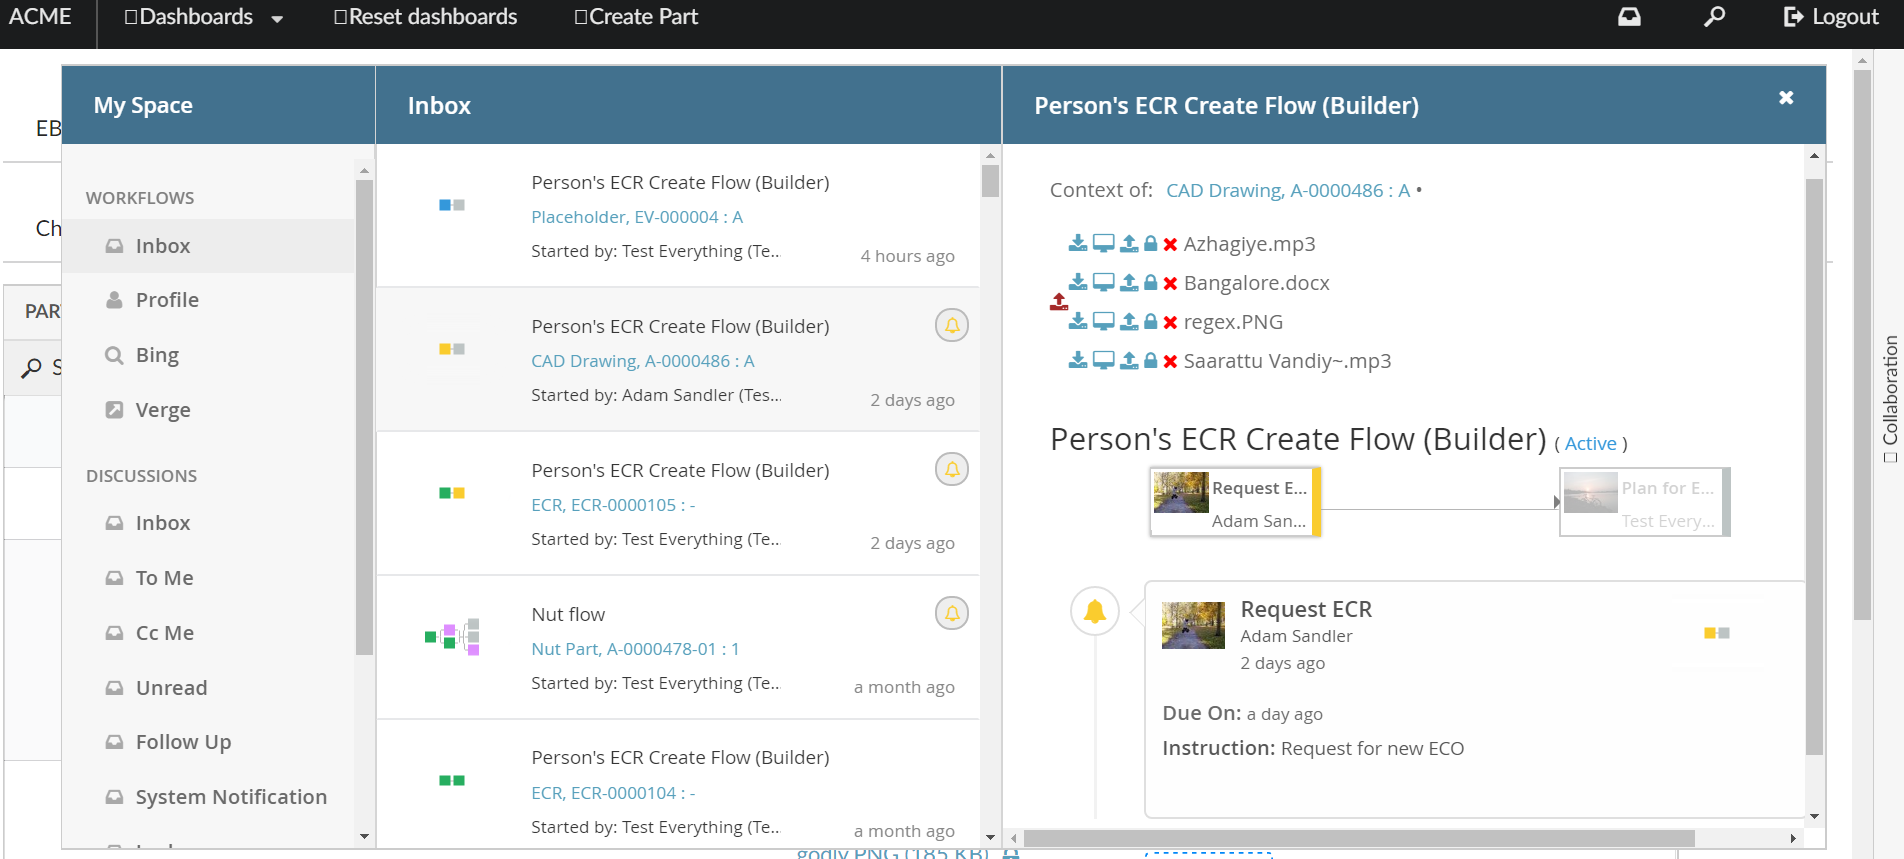The width and height of the screenshot is (1904, 859).
Task: Open the search magnifier in the top bar
Action: tap(1714, 17)
